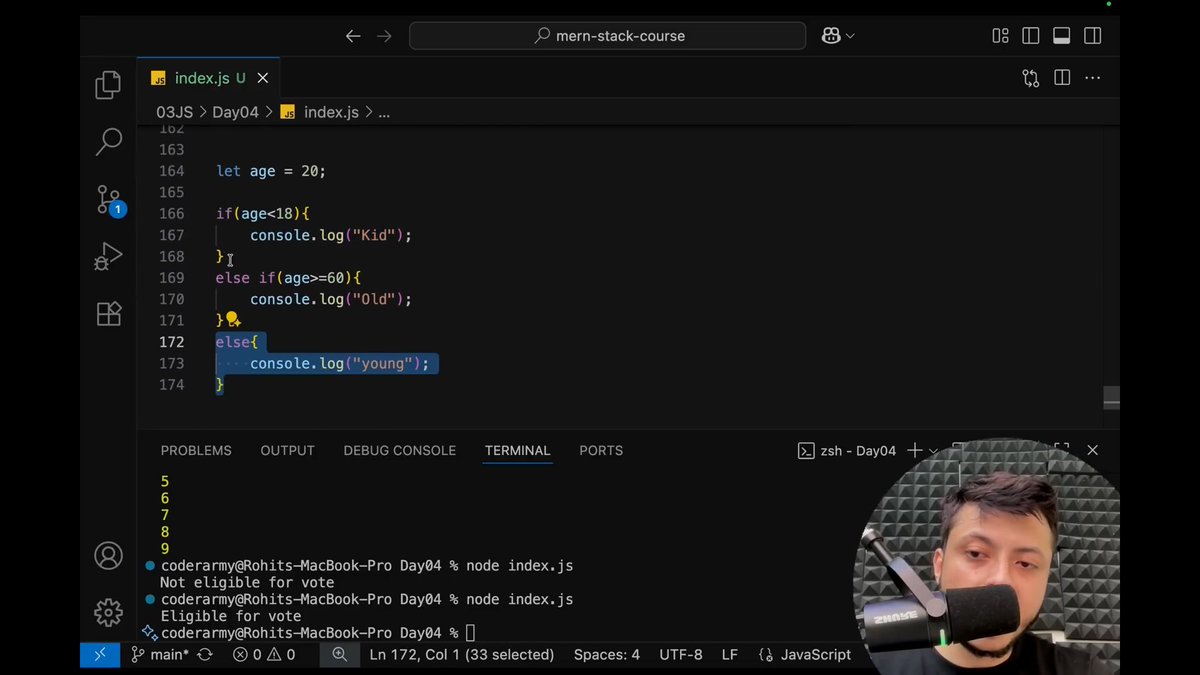Open the Copilot chat icon

coord(831,36)
